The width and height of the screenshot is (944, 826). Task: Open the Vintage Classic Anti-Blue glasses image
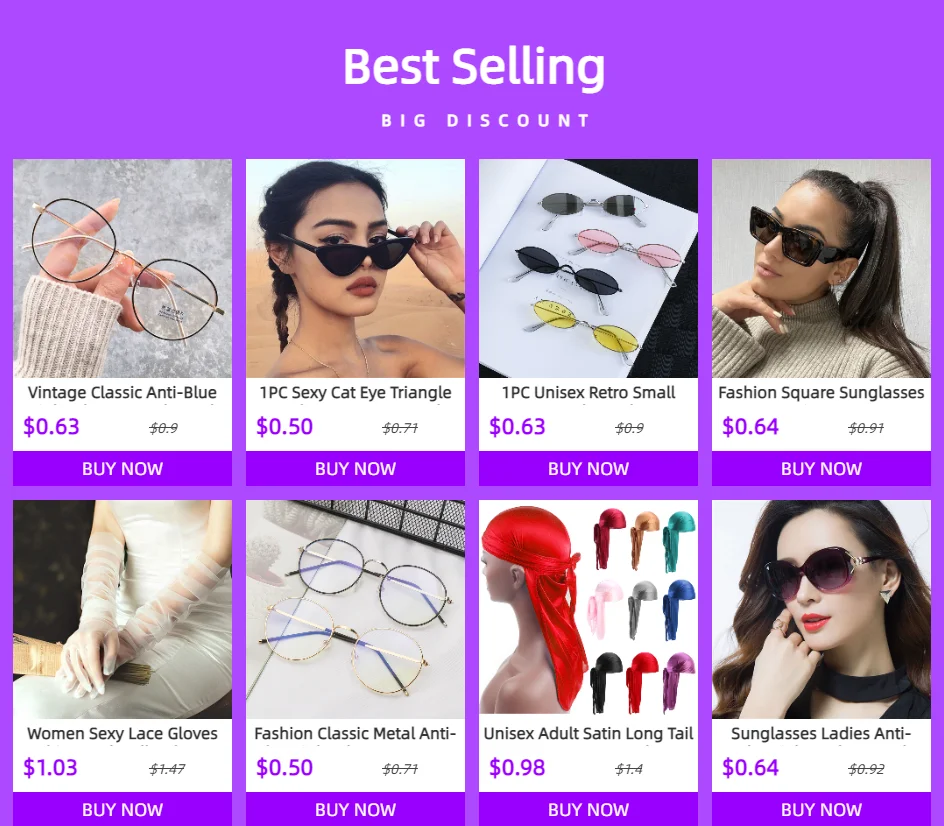(122, 269)
